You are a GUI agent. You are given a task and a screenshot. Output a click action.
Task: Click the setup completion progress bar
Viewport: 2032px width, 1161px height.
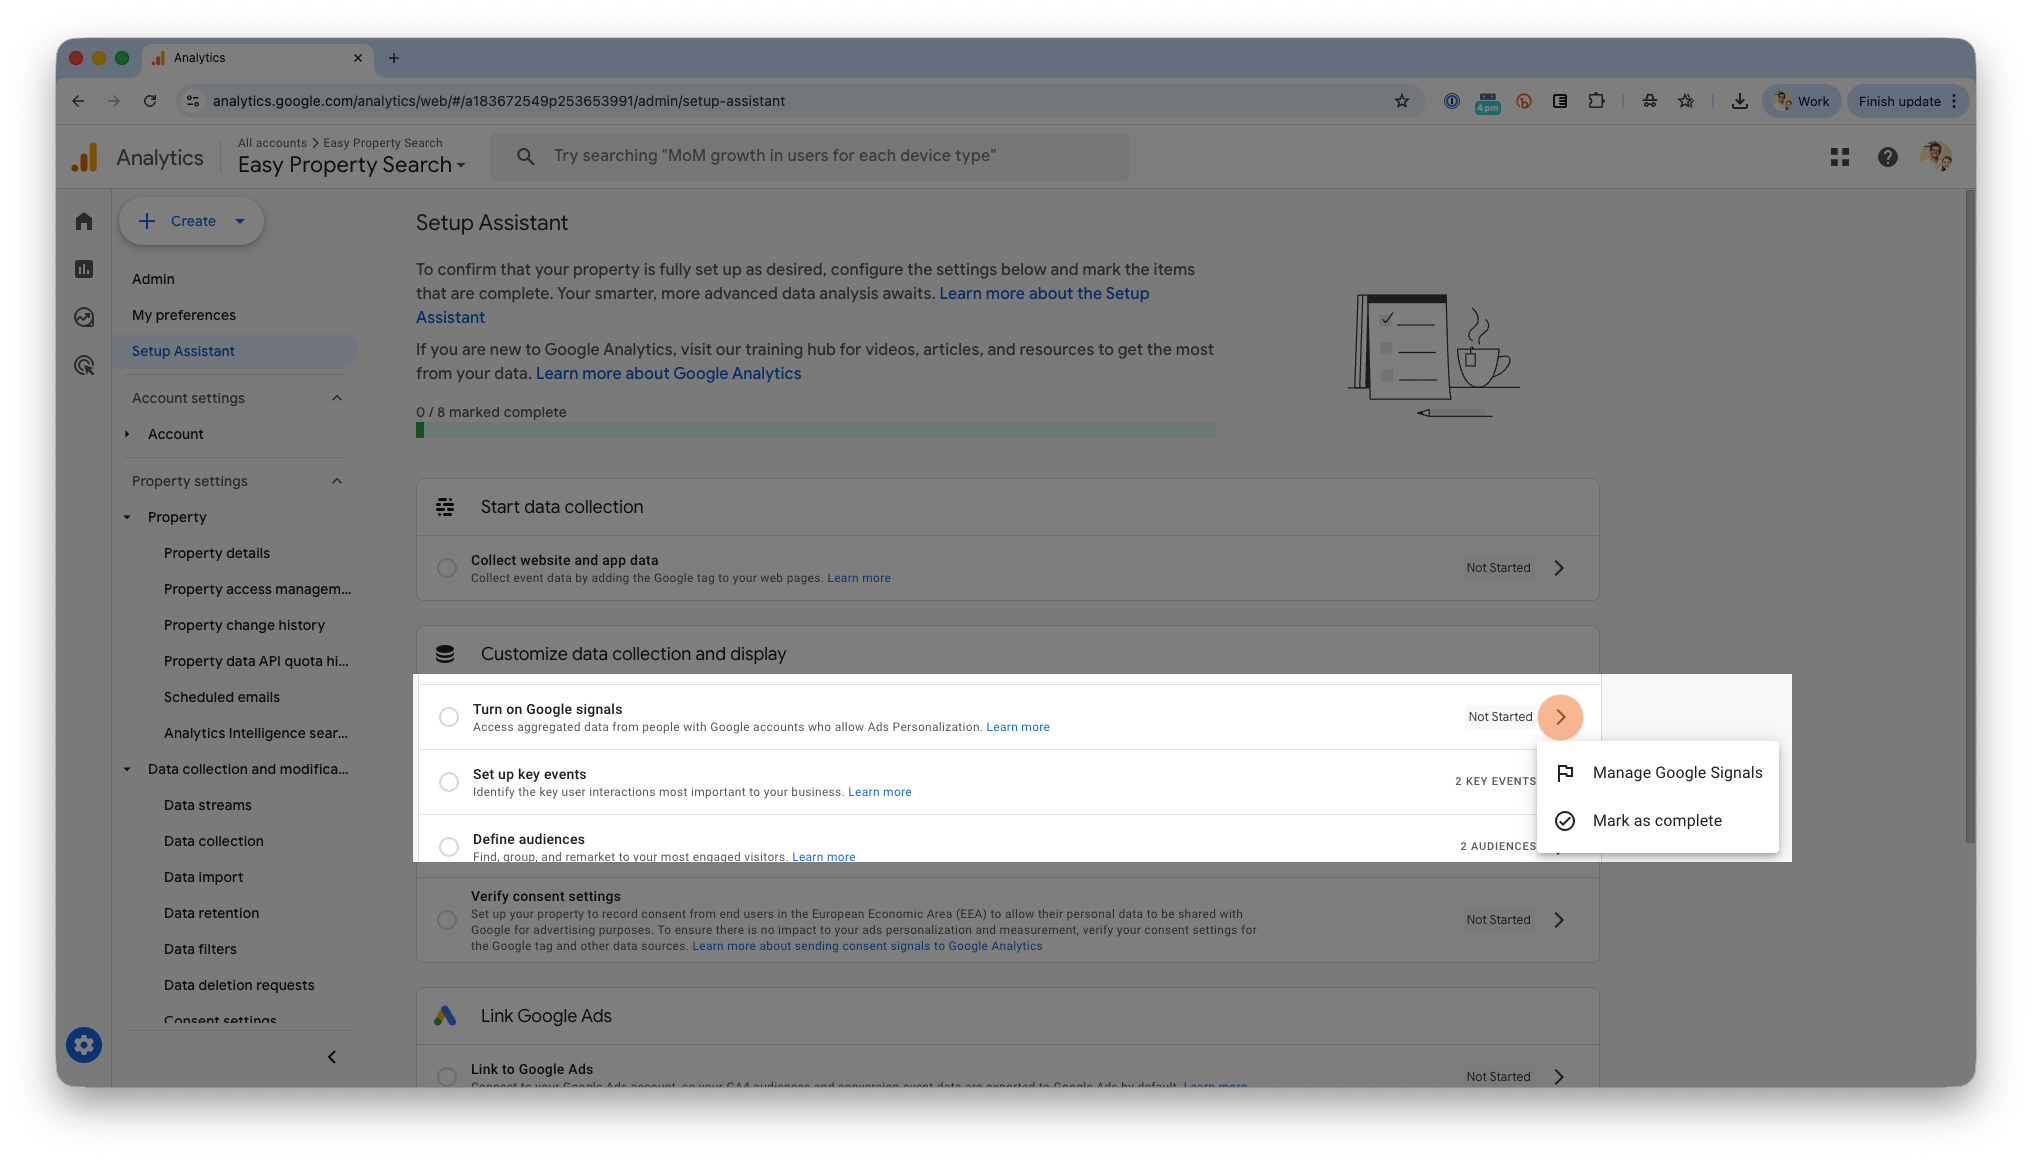tap(815, 430)
